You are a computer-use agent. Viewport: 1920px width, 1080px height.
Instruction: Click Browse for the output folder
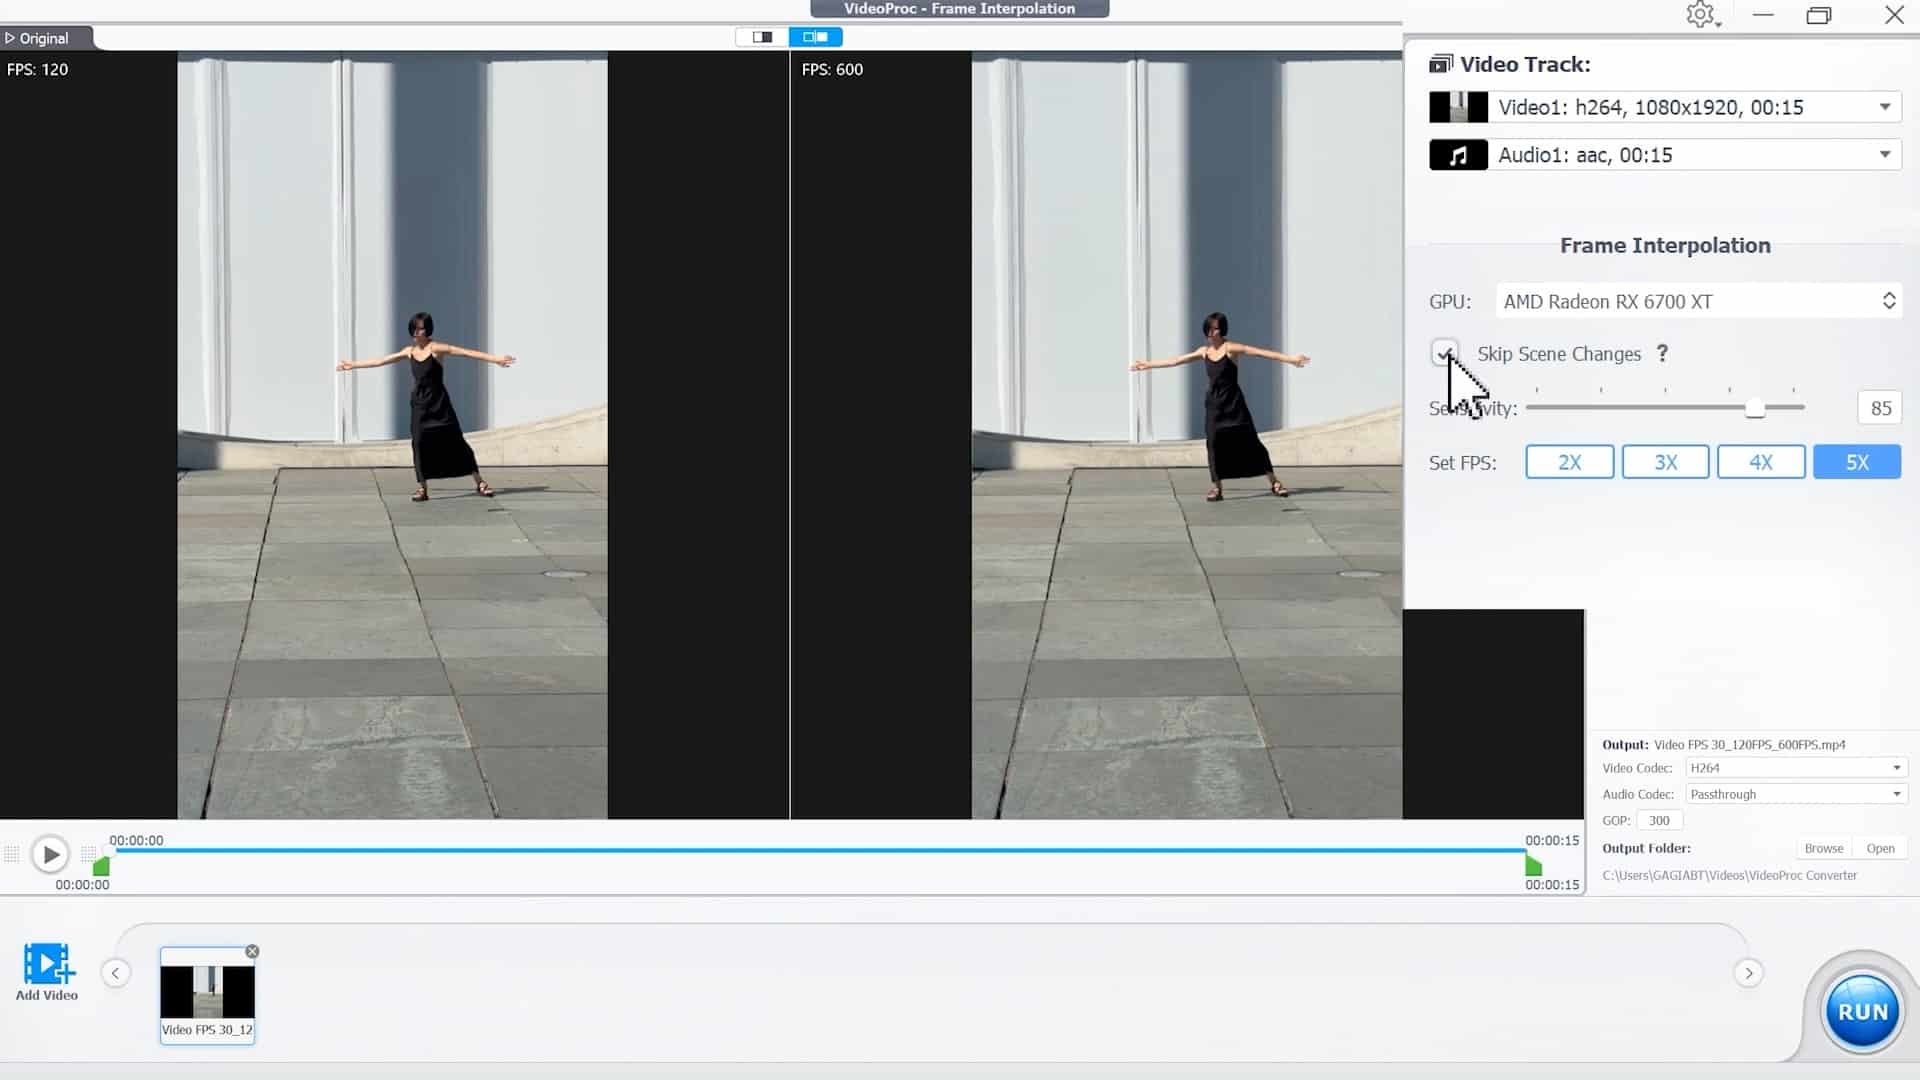tap(1822, 847)
